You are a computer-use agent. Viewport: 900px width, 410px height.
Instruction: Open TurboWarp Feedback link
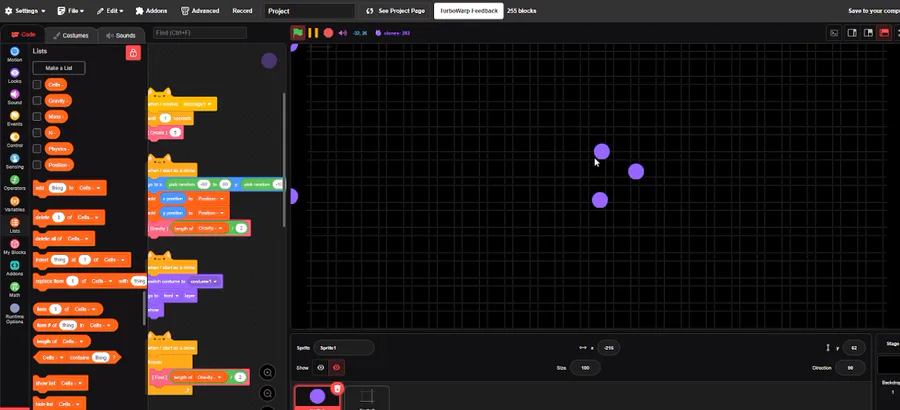(x=469, y=11)
